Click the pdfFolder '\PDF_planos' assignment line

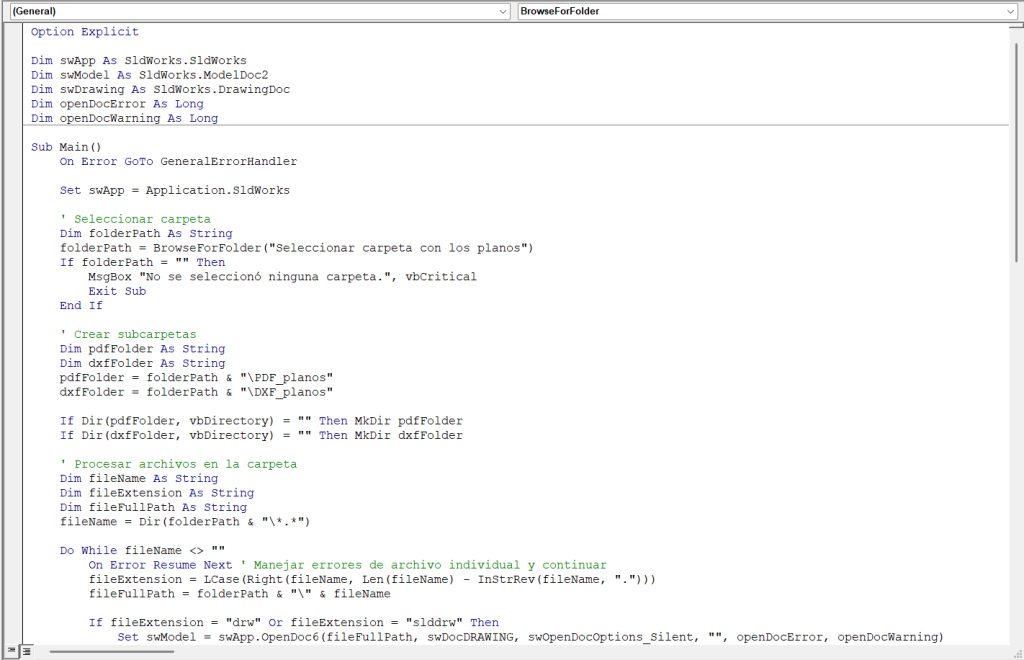pos(196,377)
